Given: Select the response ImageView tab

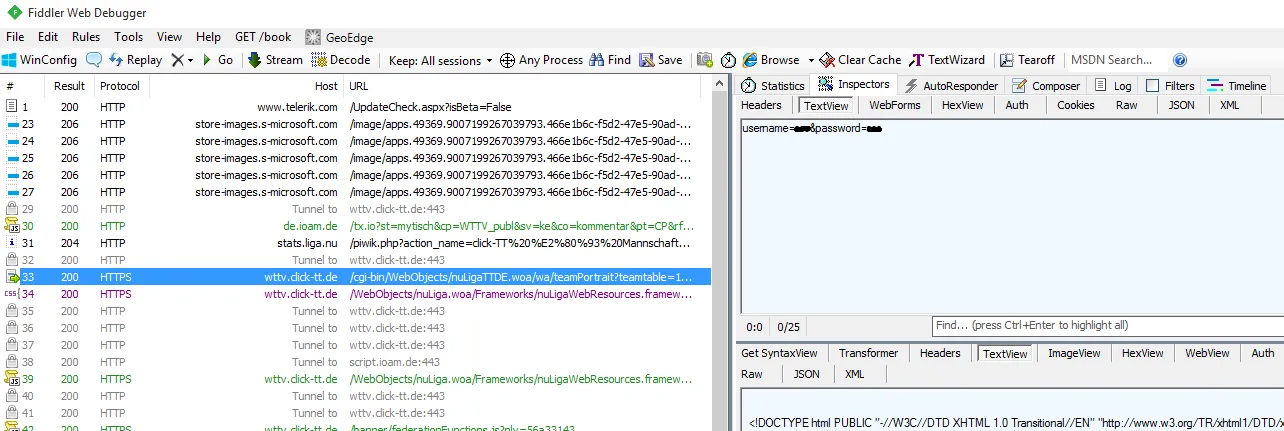Looking at the screenshot, I should click(1073, 353).
